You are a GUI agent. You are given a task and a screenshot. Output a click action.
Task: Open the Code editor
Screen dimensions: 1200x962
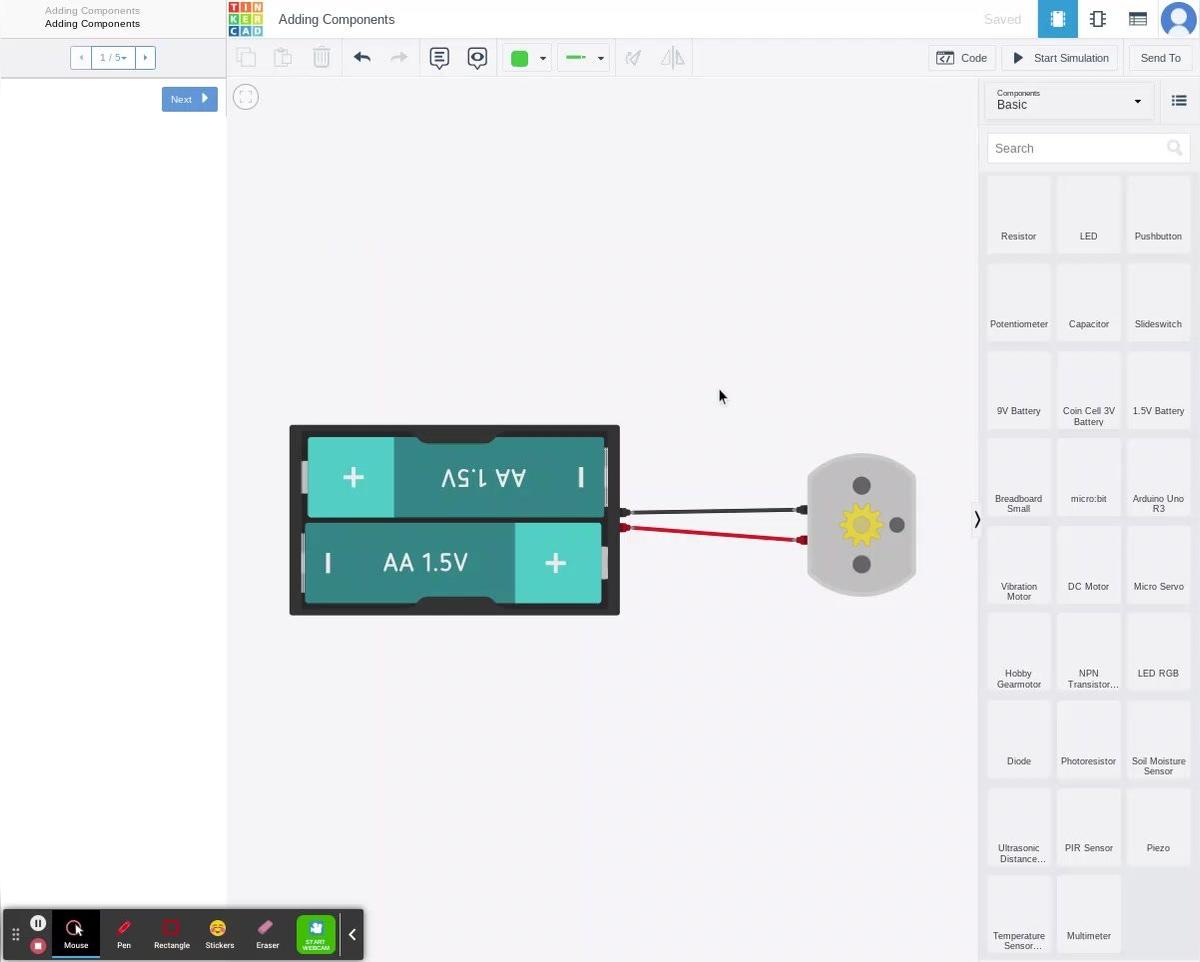pyautogui.click(x=961, y=58)
